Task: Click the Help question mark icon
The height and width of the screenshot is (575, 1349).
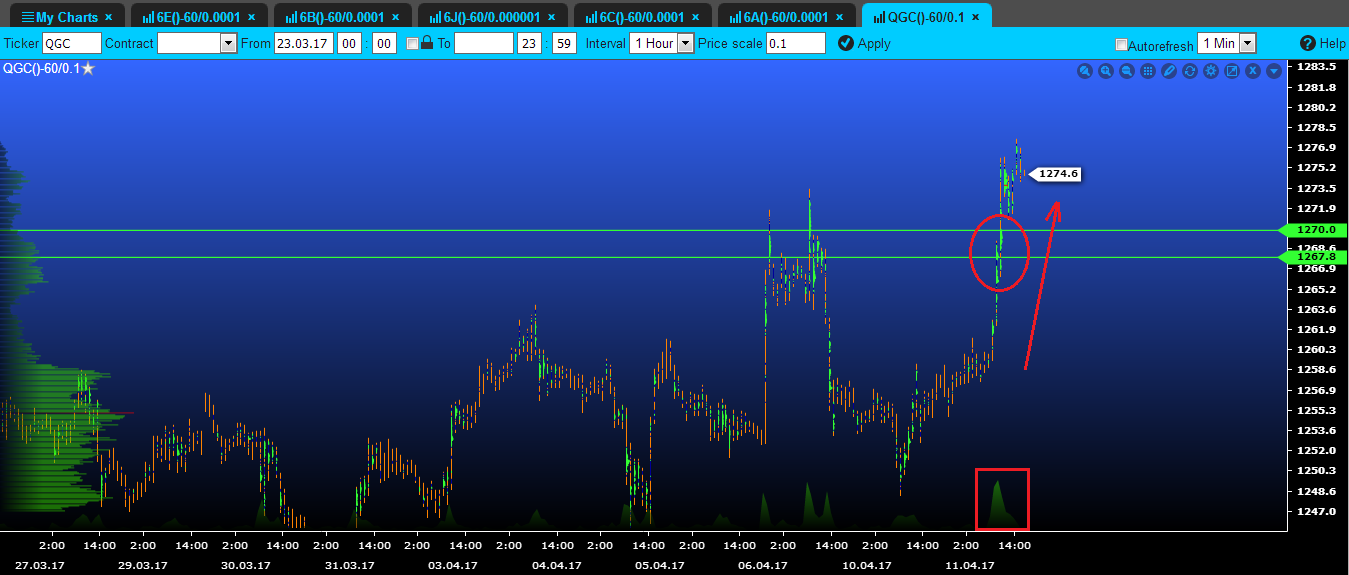Action: pyautogui.click(x=1308, y=43)
